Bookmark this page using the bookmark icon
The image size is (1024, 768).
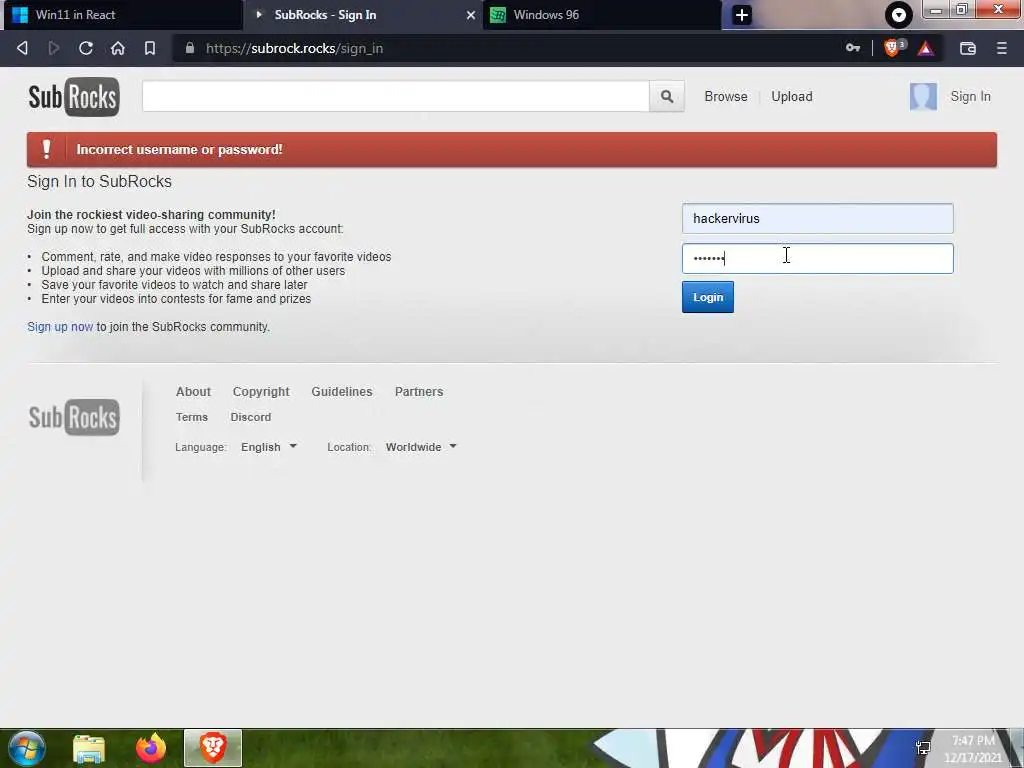tap(150, 48)
